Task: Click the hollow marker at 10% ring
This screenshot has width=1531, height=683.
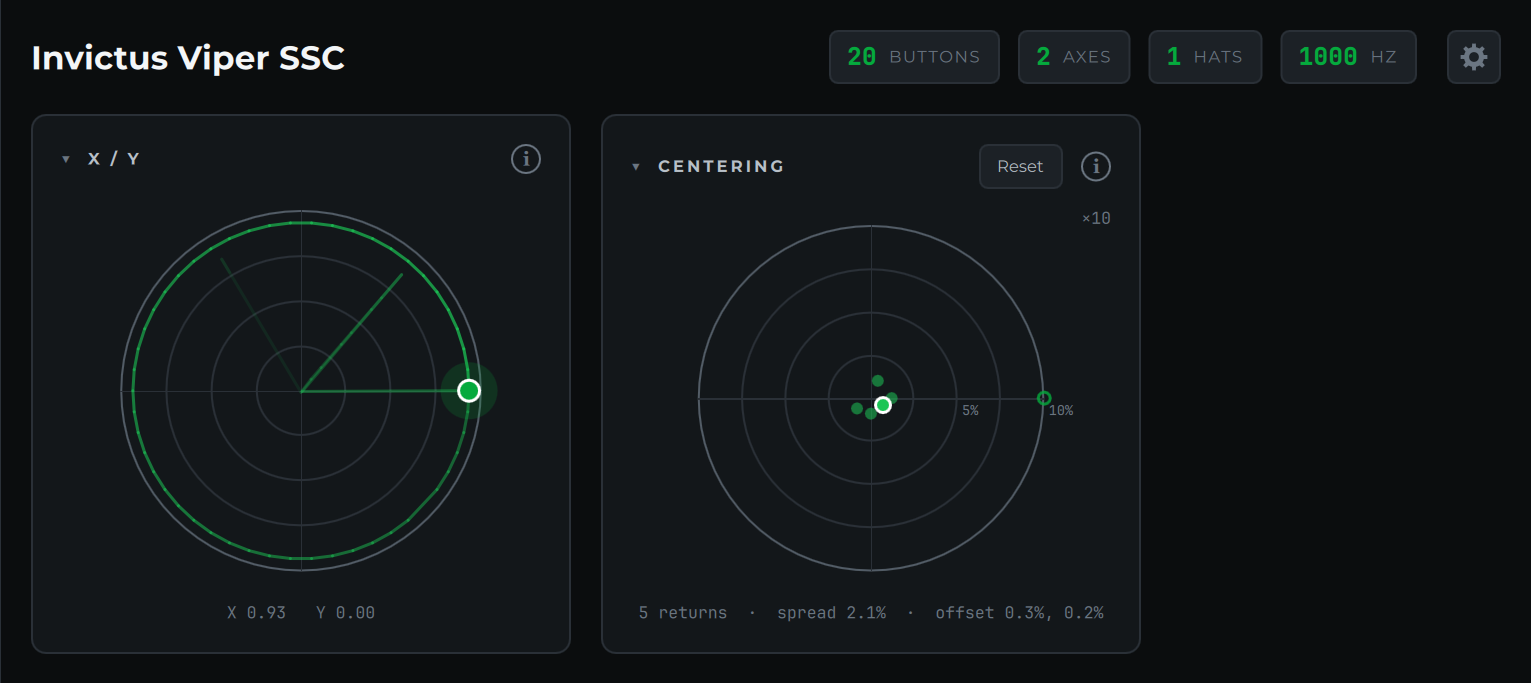Action: 1044,398
